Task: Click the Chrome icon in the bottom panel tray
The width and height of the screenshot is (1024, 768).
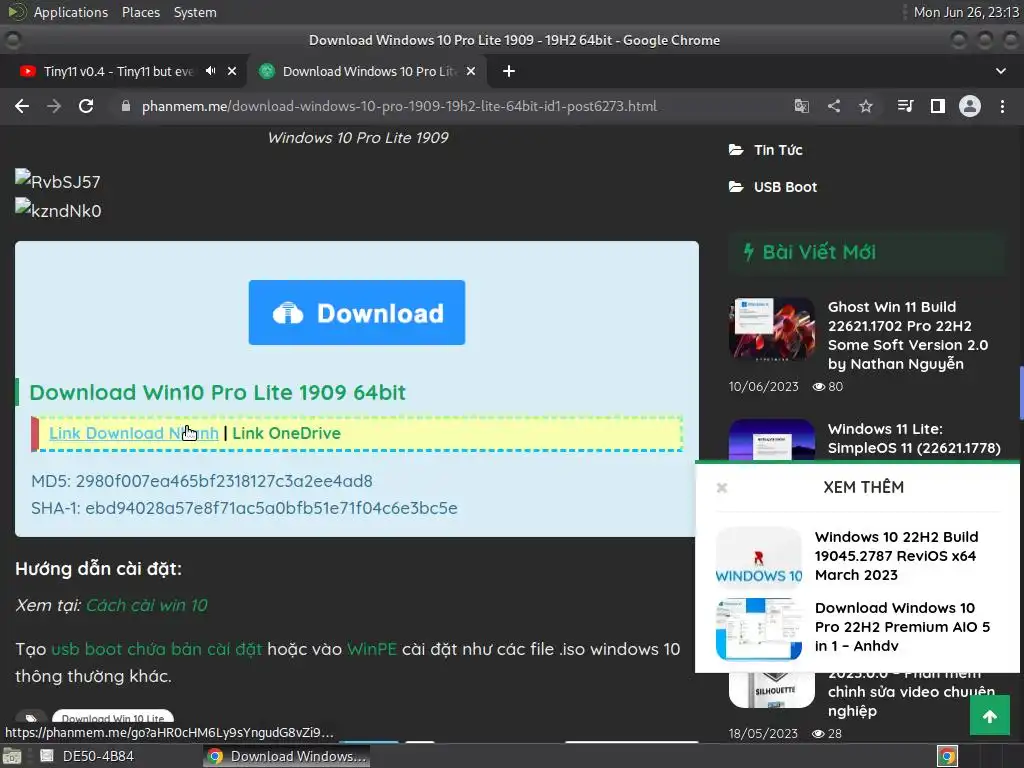Action: click(947, 756)
